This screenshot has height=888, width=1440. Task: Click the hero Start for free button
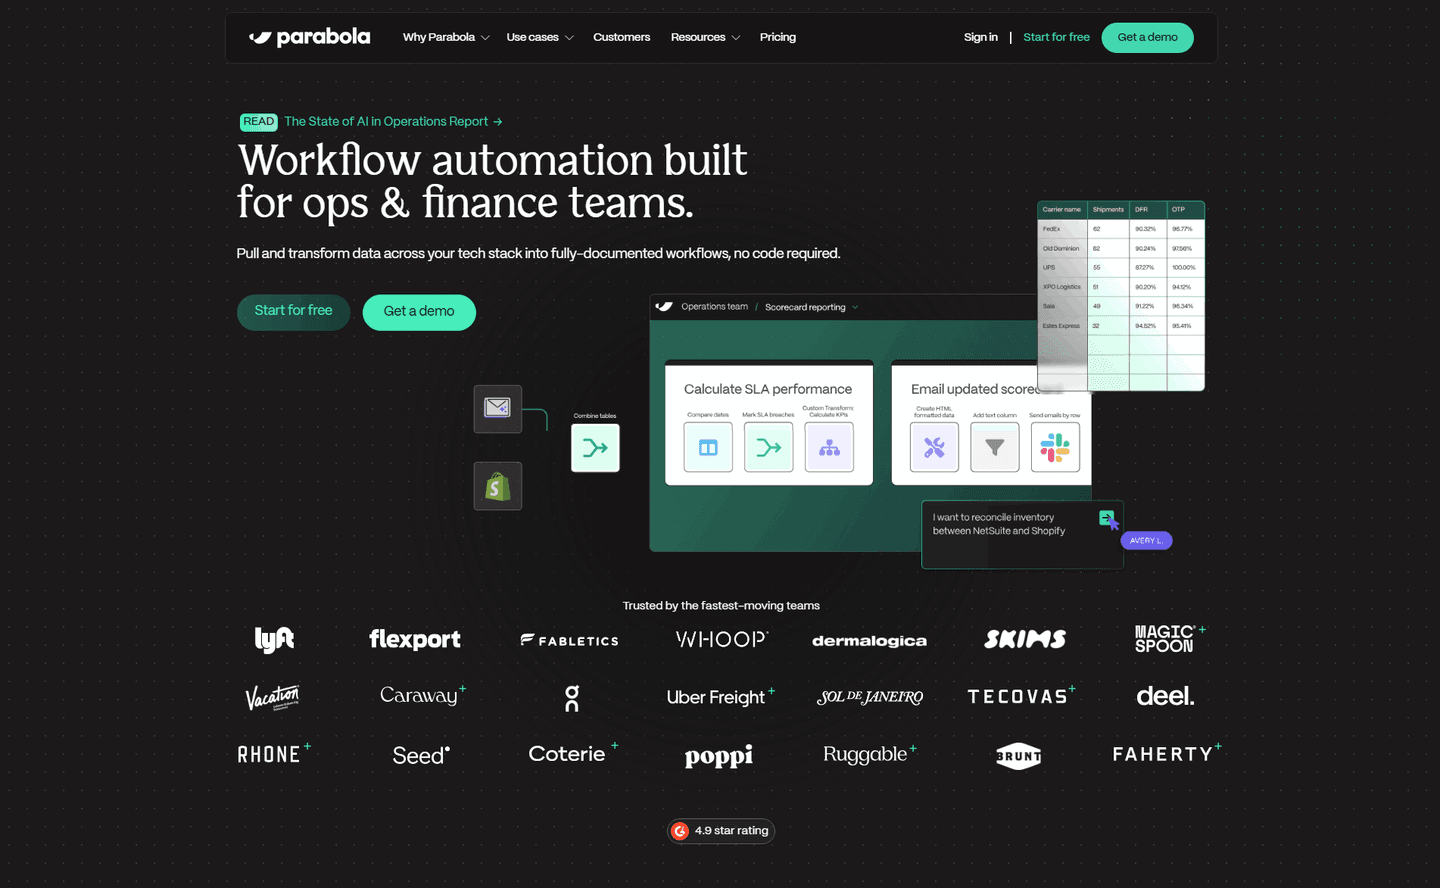293,311
